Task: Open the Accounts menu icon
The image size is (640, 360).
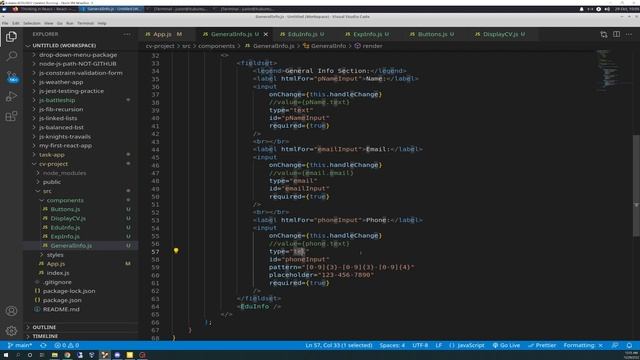Action: click(11, 311)
